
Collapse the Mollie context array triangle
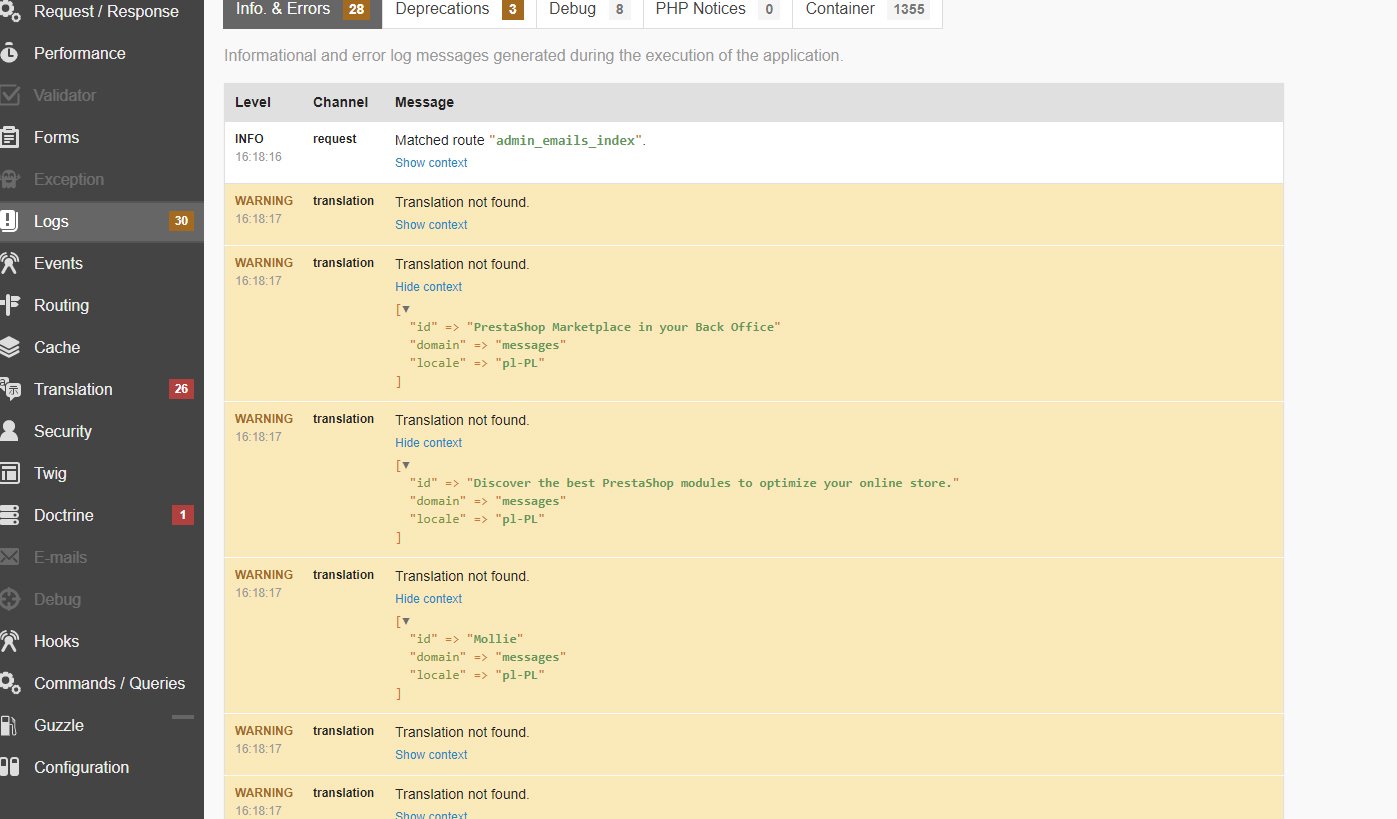406,621
